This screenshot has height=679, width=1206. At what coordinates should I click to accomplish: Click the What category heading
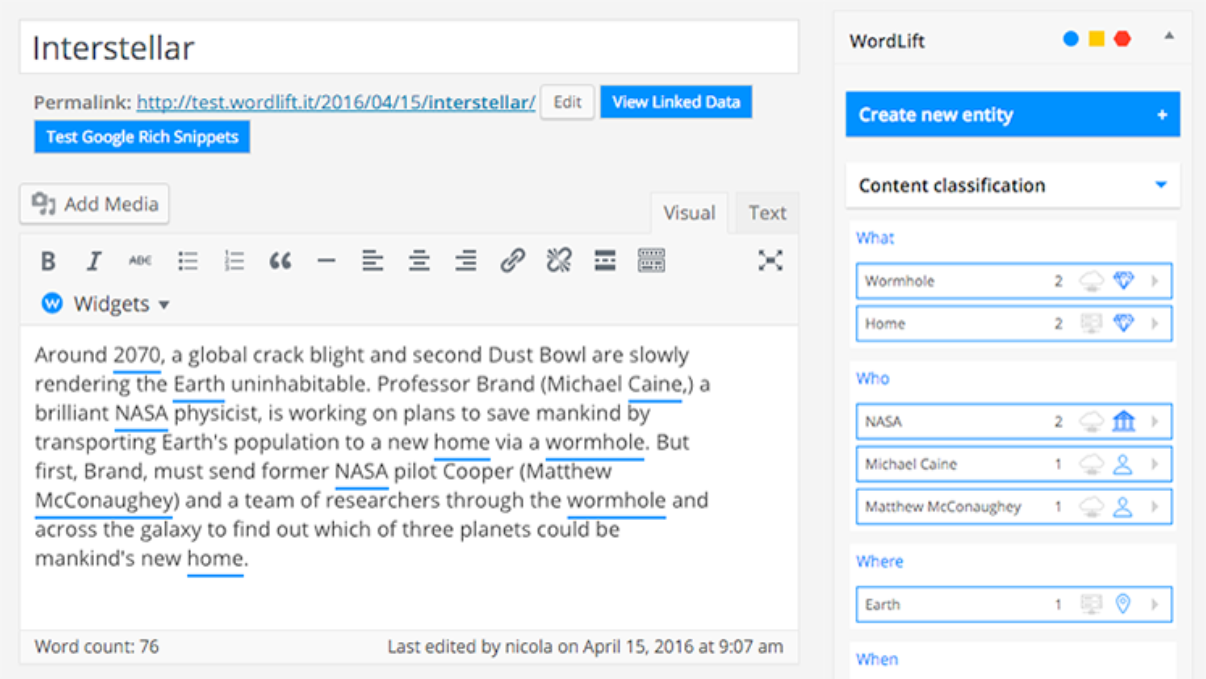(x=875, y=238)
